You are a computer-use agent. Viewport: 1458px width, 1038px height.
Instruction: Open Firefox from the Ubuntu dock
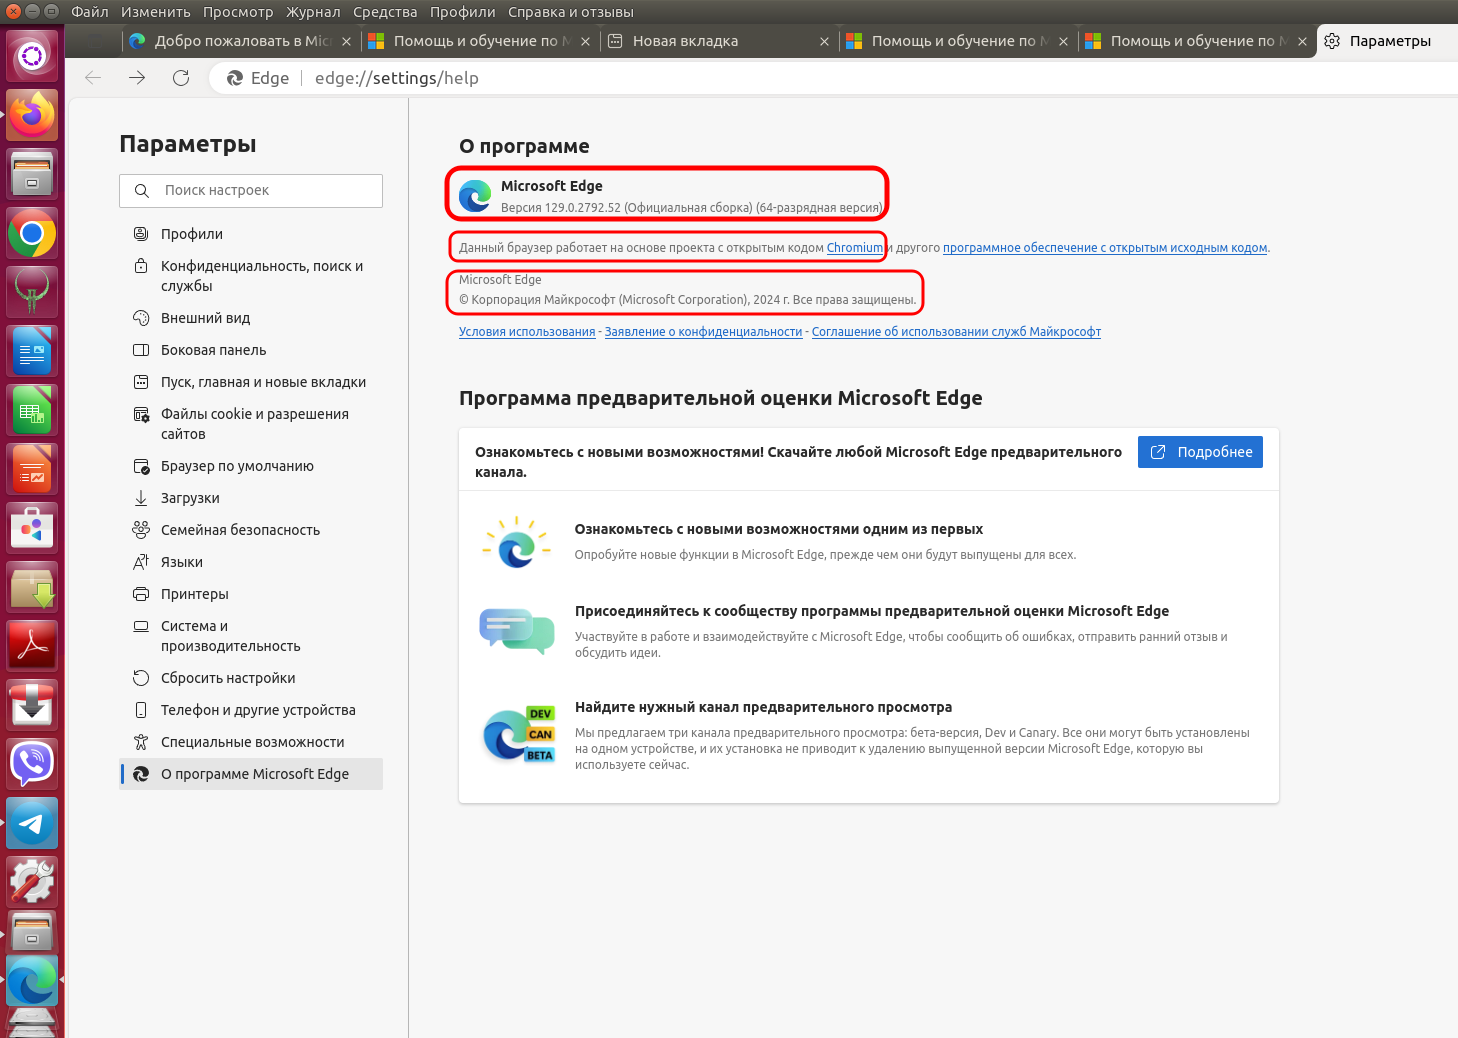coord(32,116)
